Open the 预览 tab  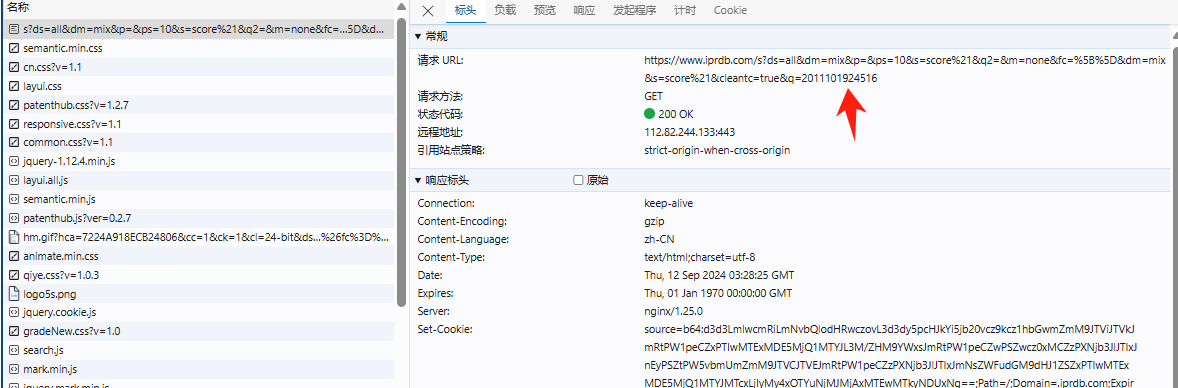click(x=545, y=11)
